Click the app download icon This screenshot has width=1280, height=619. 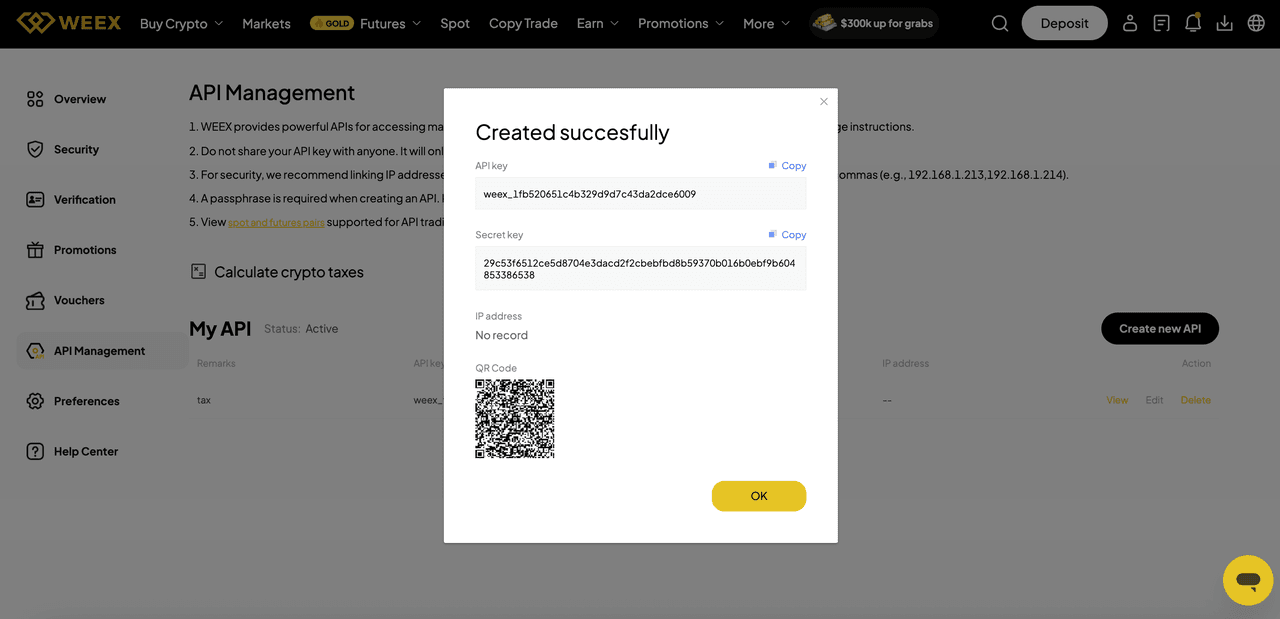pyautogui.click(x=1224, y=23)
